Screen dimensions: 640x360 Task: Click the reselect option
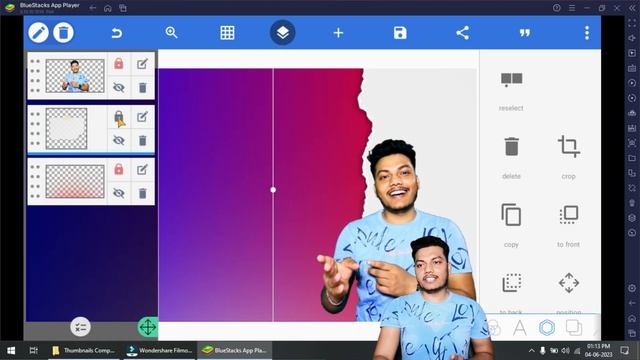coord(511,90)
